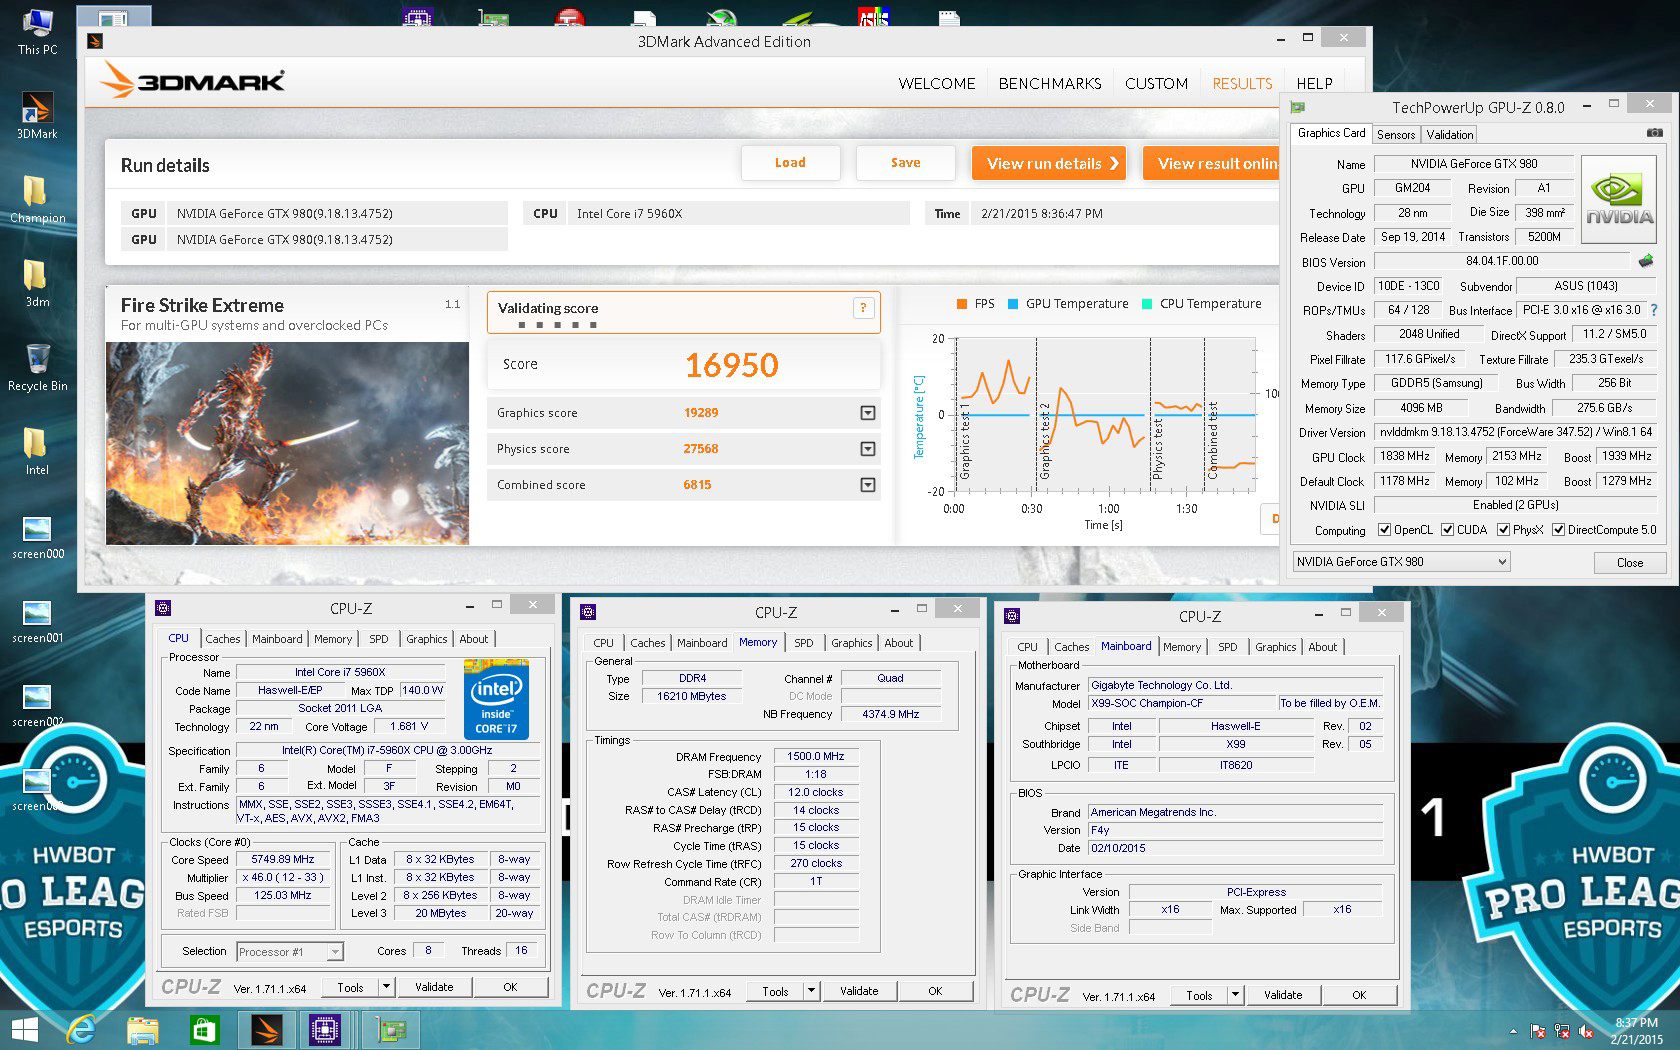Open SPD tab in the Memory CPU-Z window
This screenshot has width=1680, height=1050.
coord(804,643)
